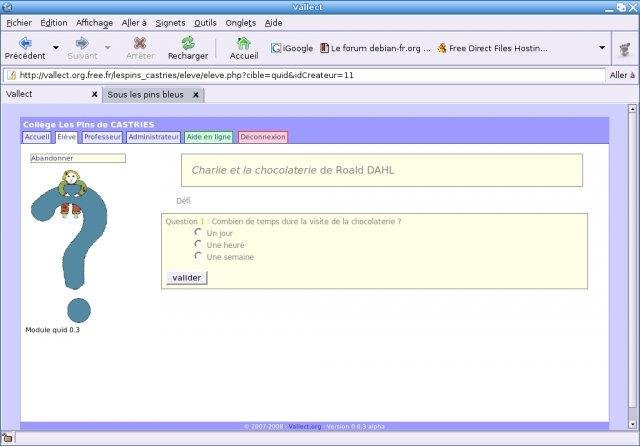Open the back history dropdown arrow
Viewport: 640px width, 446px height.
pos(56,48)
